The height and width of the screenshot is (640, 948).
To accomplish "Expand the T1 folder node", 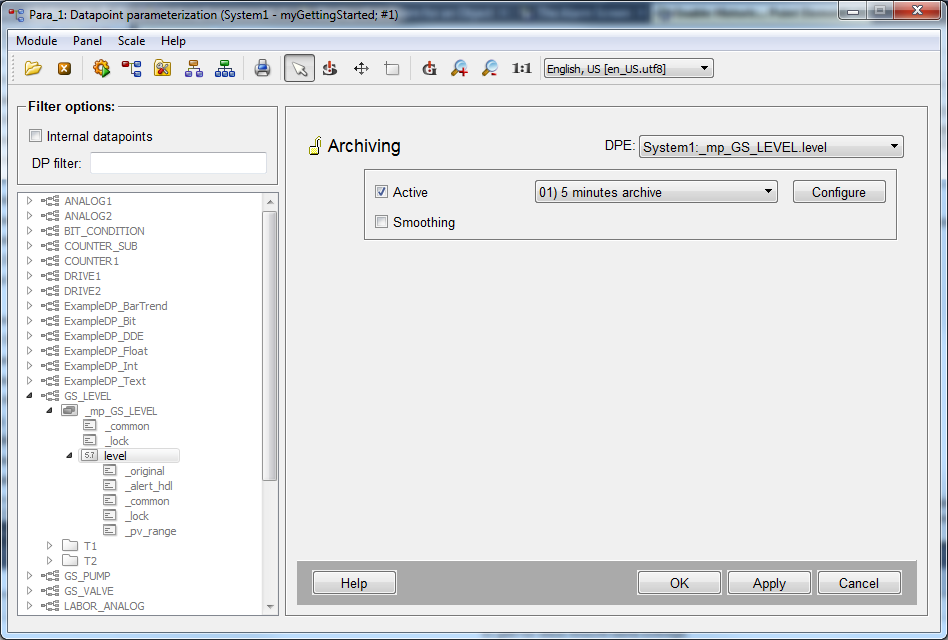I will click(x=50, y=545).
